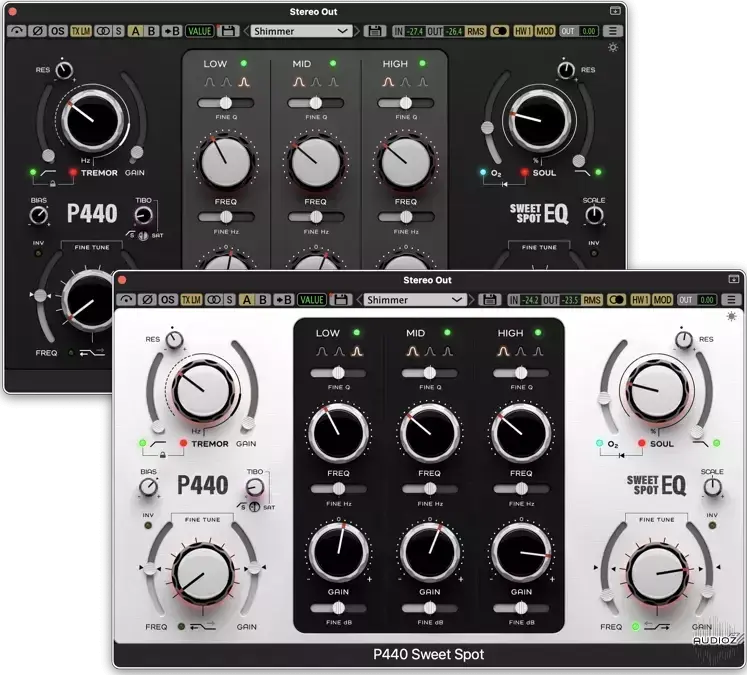
Task: Toggle SOUL red LED in front window
Action: [641, 443]
